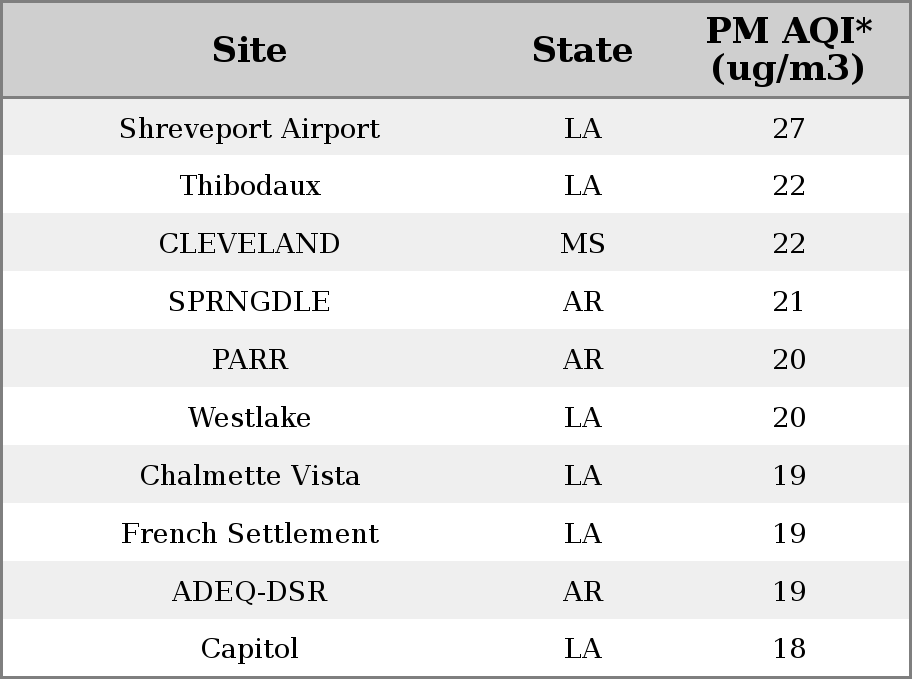Select the Chalmette Vista site cell
Viewport: 912px width, 679px height.
tap(250, 475)
